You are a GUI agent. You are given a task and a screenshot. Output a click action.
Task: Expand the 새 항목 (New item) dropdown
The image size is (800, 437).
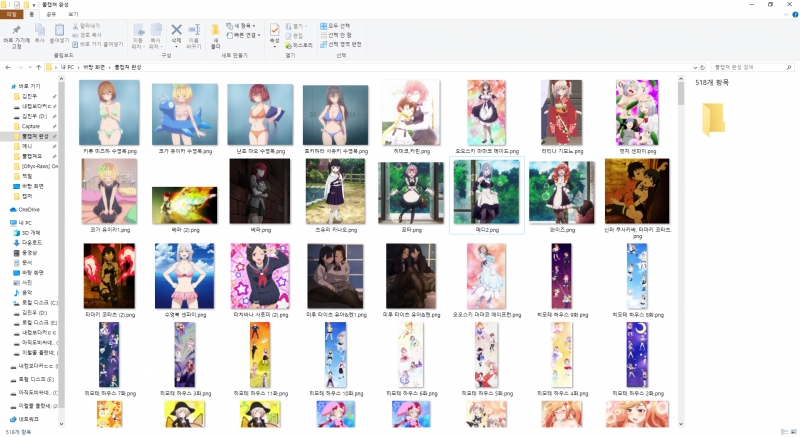tap(242, 25)
